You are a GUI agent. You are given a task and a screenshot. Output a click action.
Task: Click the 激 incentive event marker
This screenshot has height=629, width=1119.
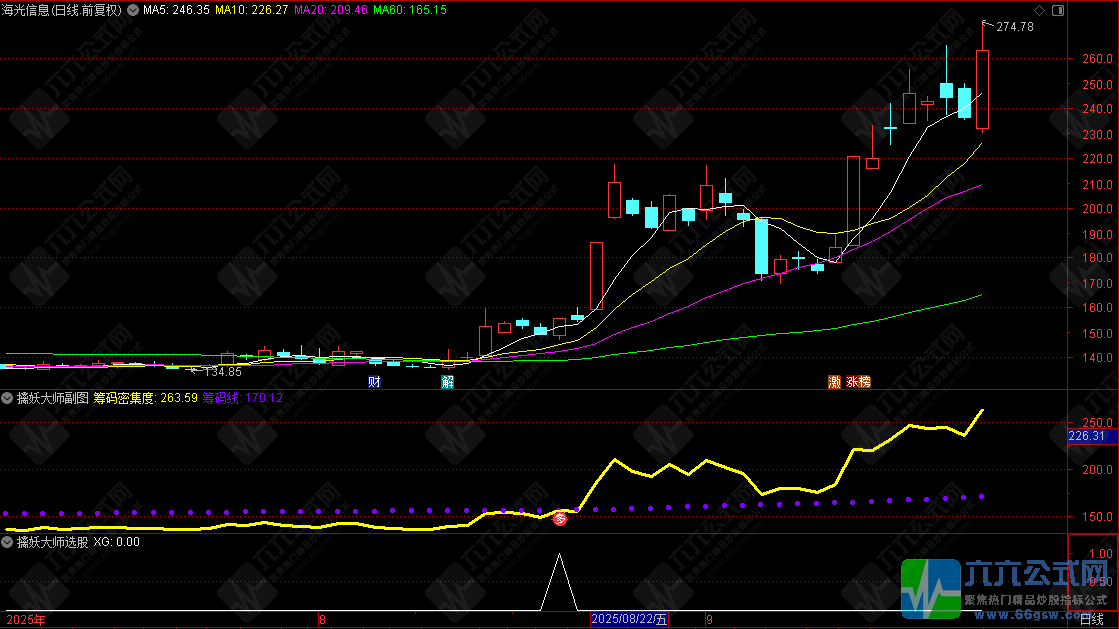[x=834, y=382]
